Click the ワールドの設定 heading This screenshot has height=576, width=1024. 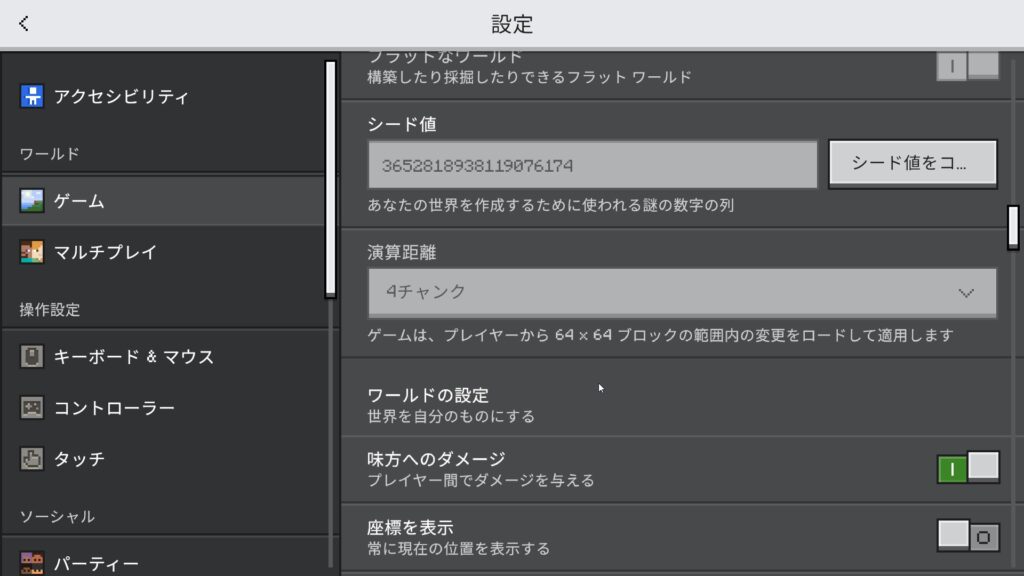428,395
